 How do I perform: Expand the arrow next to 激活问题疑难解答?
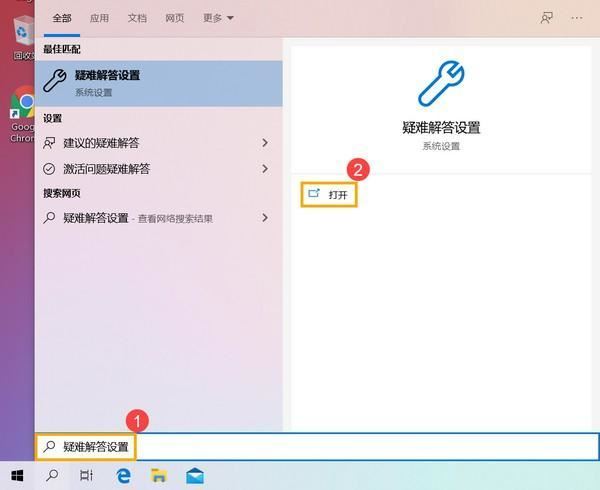click(x=265, y=169)
